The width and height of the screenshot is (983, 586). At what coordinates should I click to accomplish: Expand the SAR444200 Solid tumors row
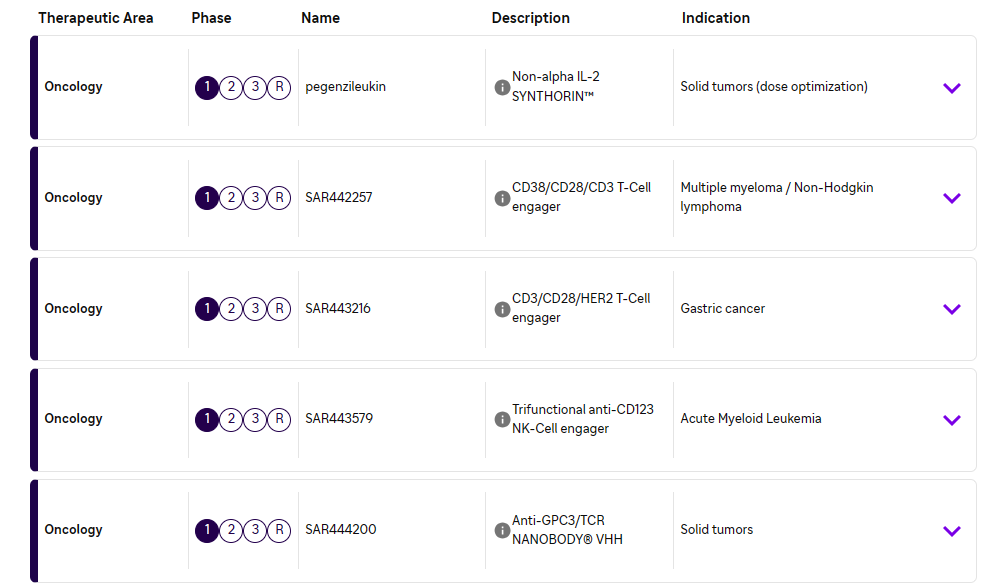coord(951,531)
